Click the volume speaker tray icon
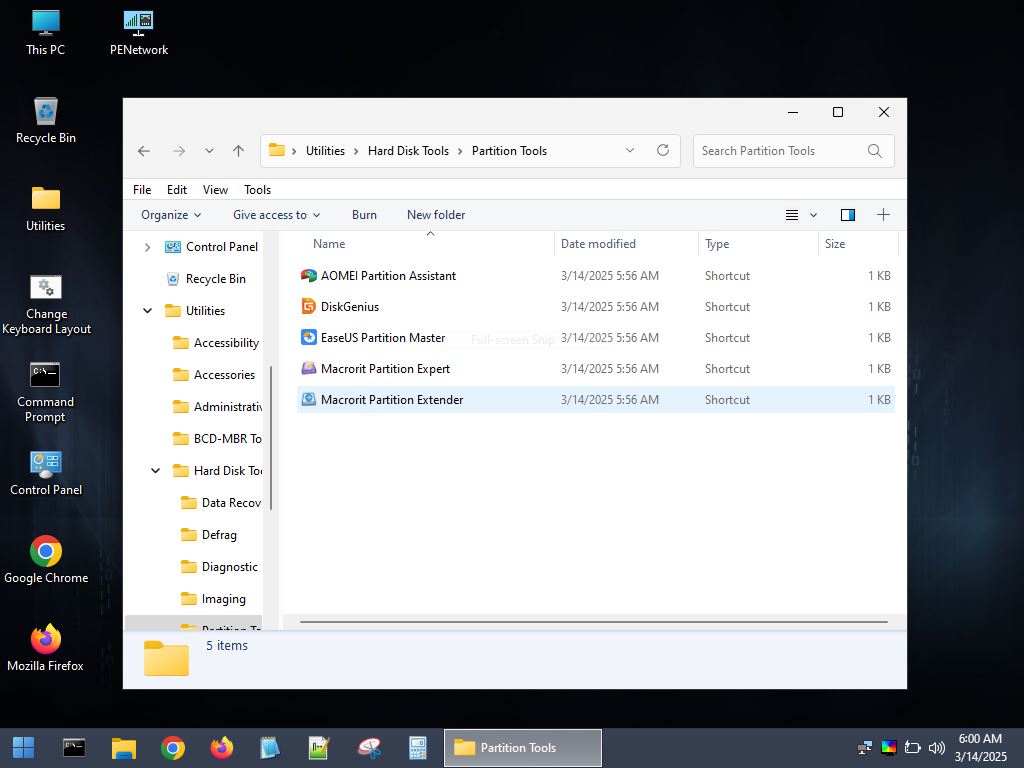The height and width of the screenshot is (768, 1024). (936, 748)
